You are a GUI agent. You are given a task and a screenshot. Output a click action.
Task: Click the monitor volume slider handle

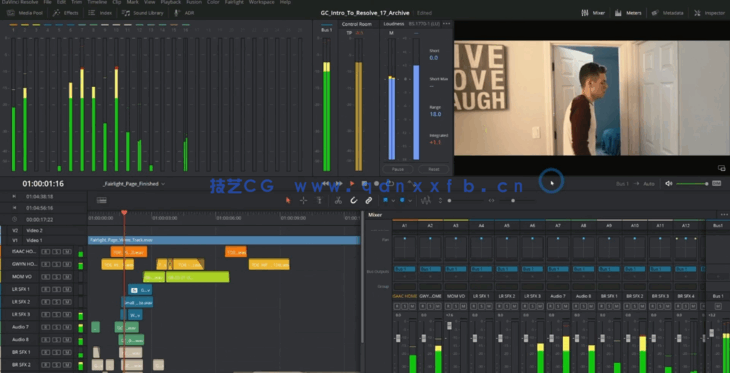point(707,183)
